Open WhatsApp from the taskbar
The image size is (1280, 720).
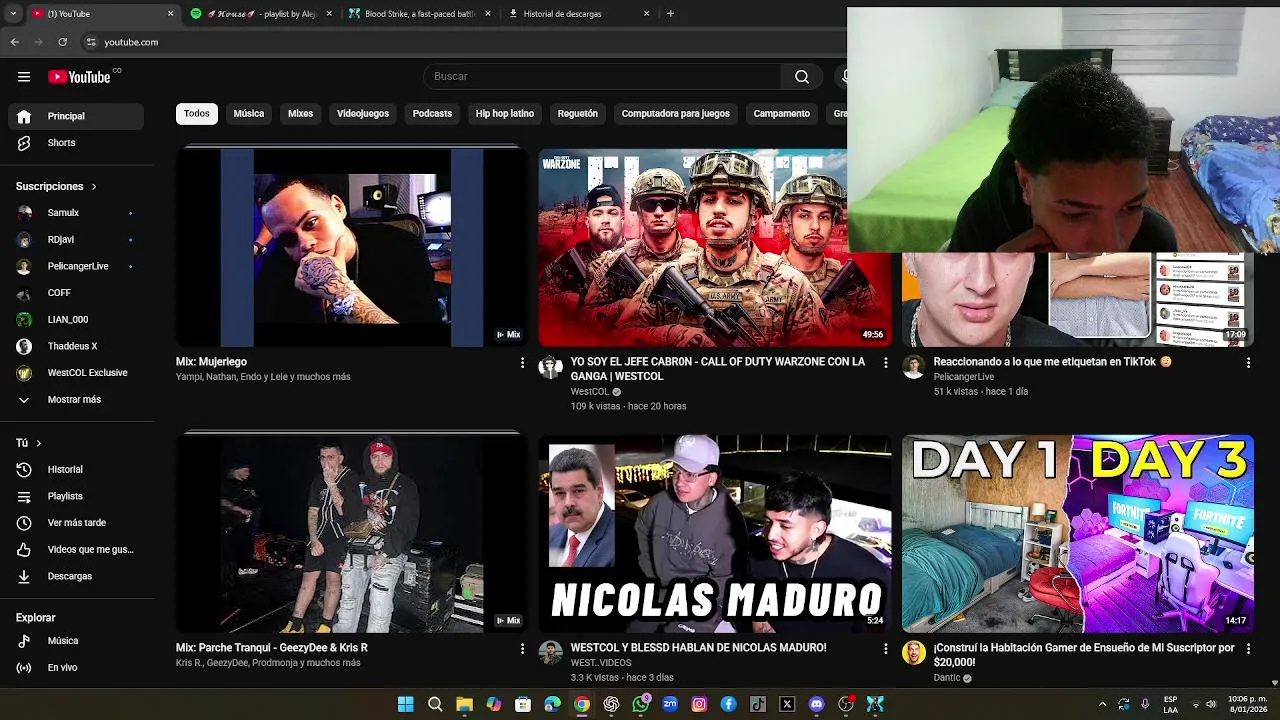pyautogui.click(x=641, y=704)
